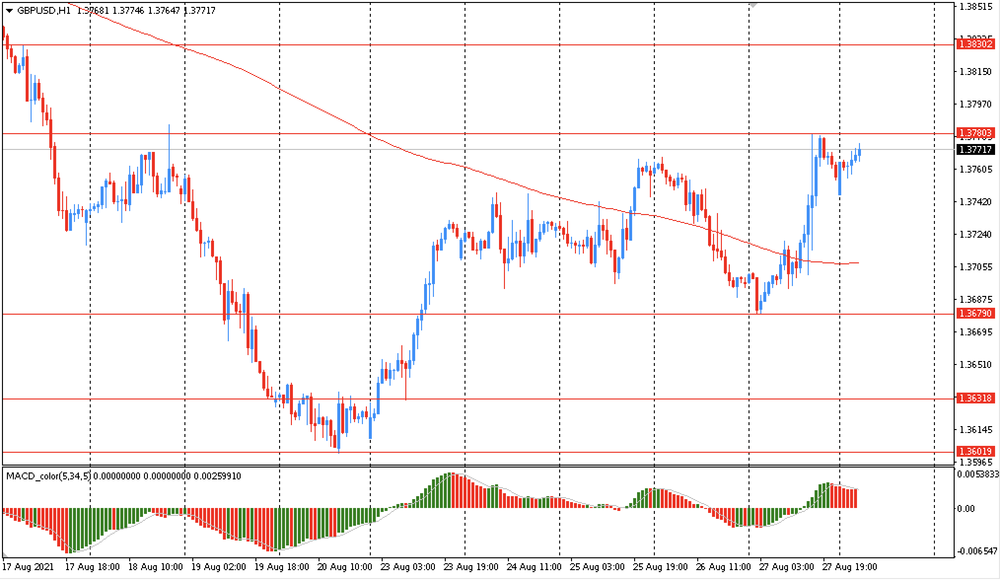Click the 17 Aug 18:00 time label
This screenshot has height=580, width=1000.
pyautogui.click(x=93, y=567)
